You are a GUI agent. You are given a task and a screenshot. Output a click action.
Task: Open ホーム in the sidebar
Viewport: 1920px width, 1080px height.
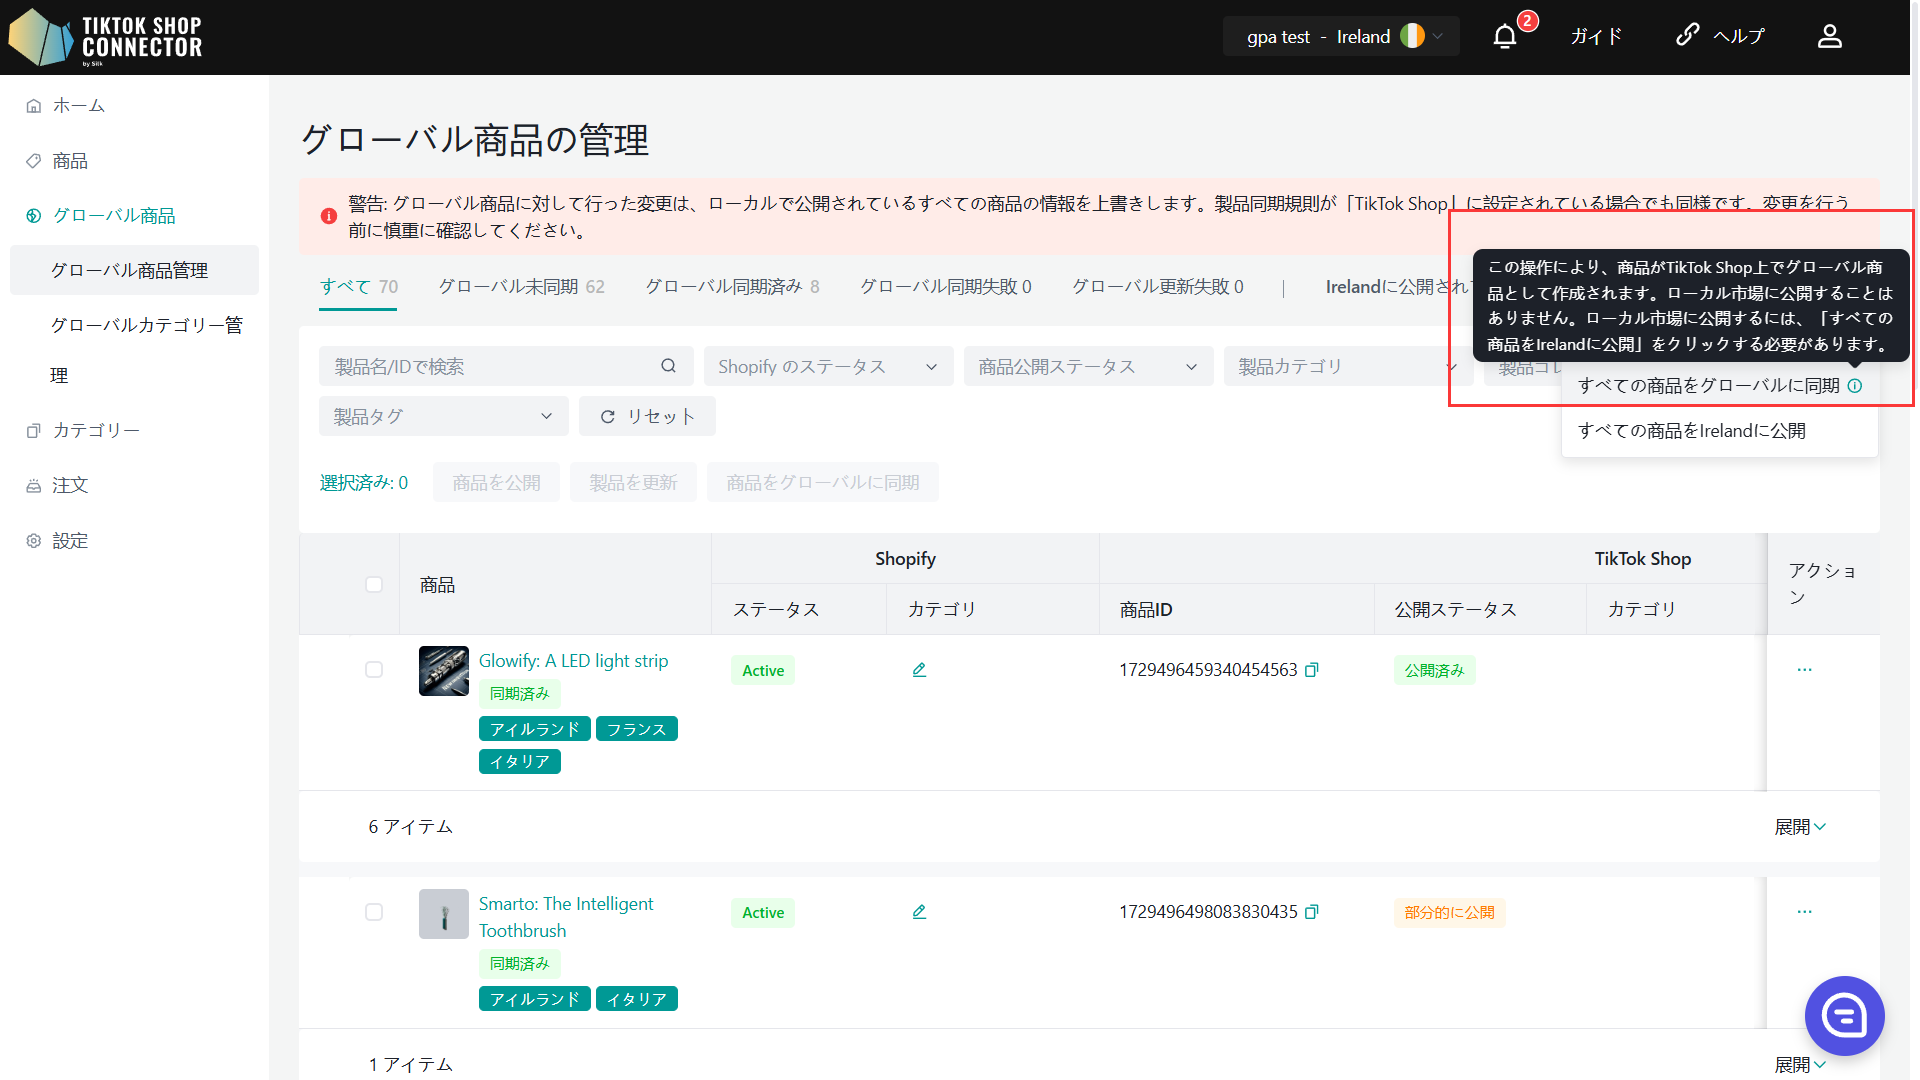[x=78, y=106]
